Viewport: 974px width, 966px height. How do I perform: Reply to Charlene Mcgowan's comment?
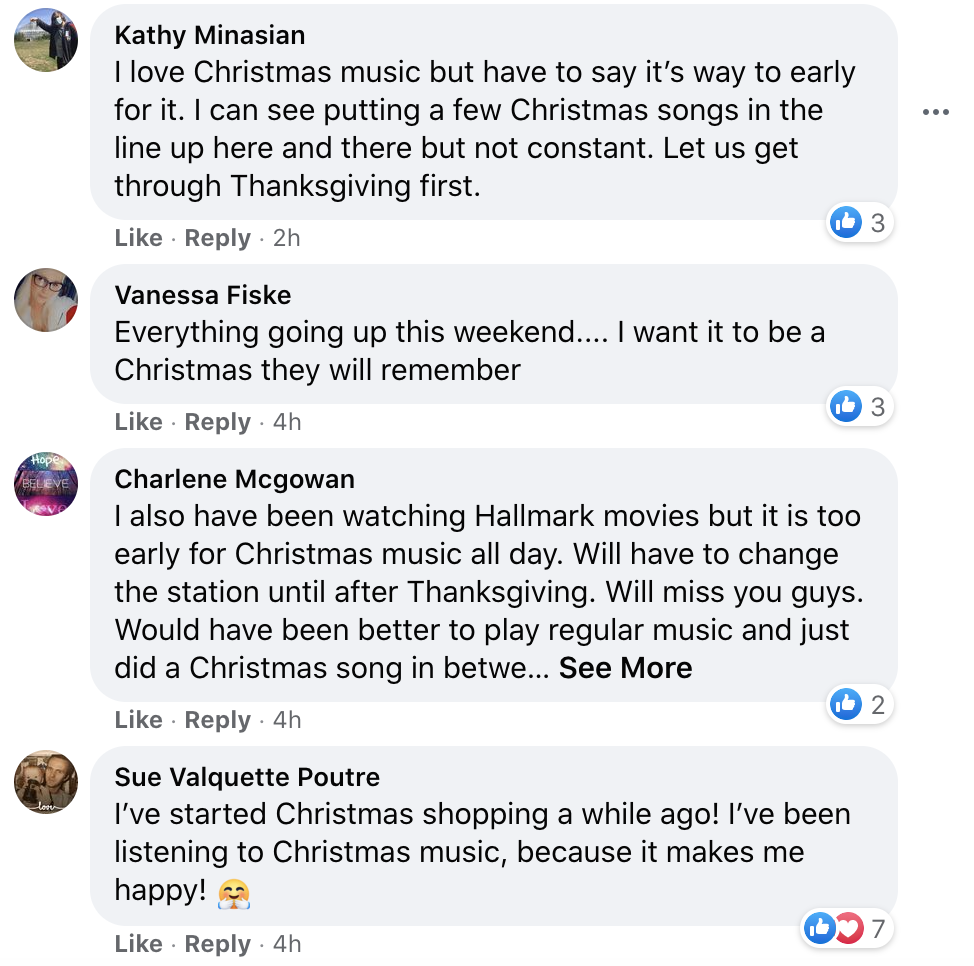(217, 720)
